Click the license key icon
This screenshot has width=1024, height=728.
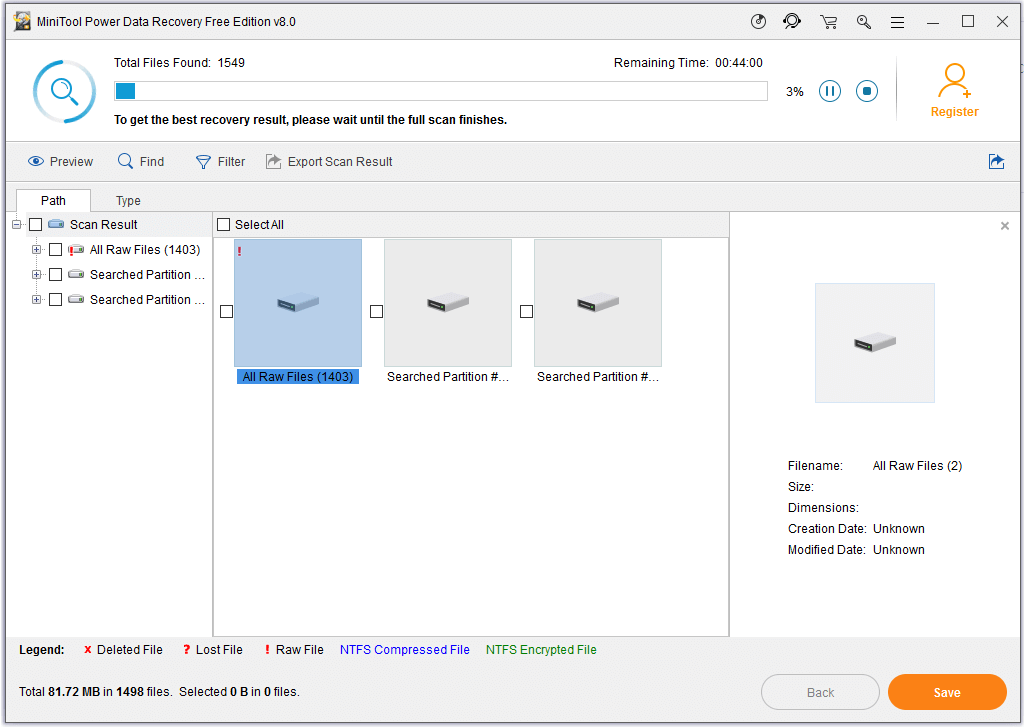[863, 21]
